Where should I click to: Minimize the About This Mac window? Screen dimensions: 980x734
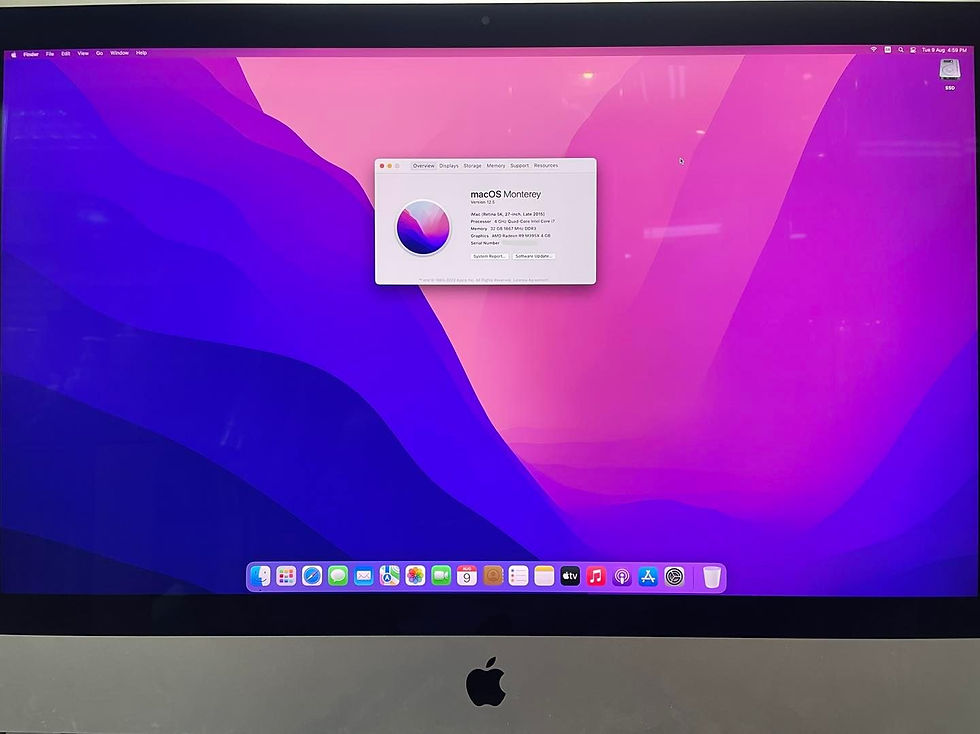(x=389, y=166)
